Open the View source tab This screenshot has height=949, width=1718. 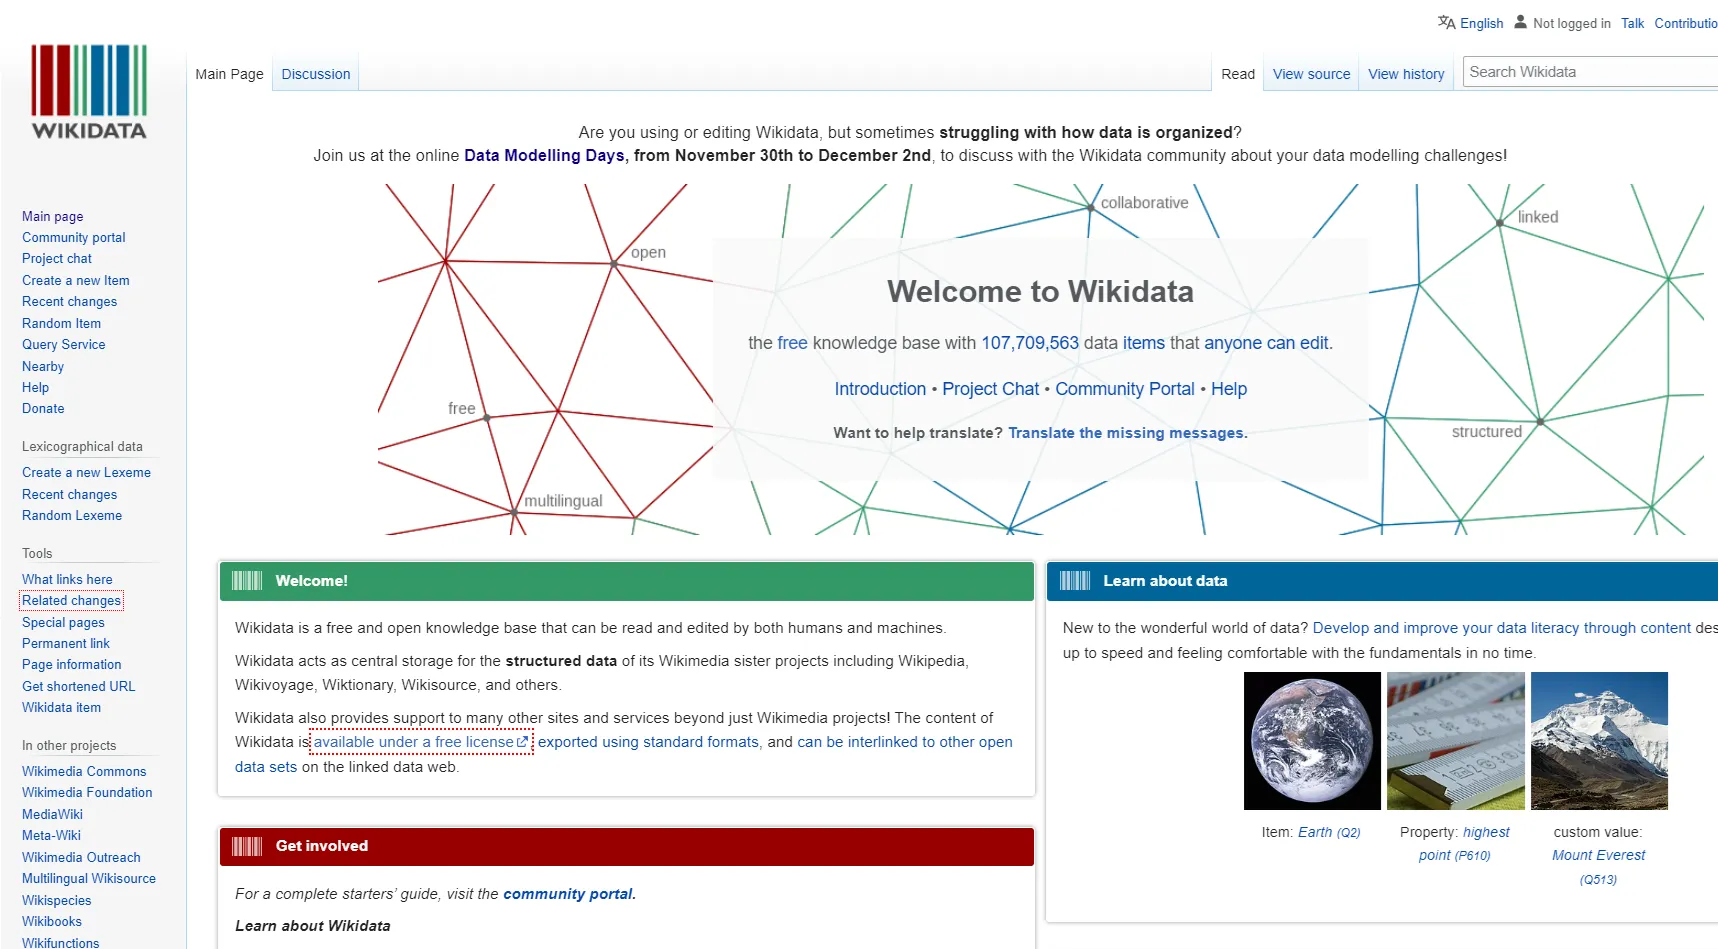[1310, 73]
